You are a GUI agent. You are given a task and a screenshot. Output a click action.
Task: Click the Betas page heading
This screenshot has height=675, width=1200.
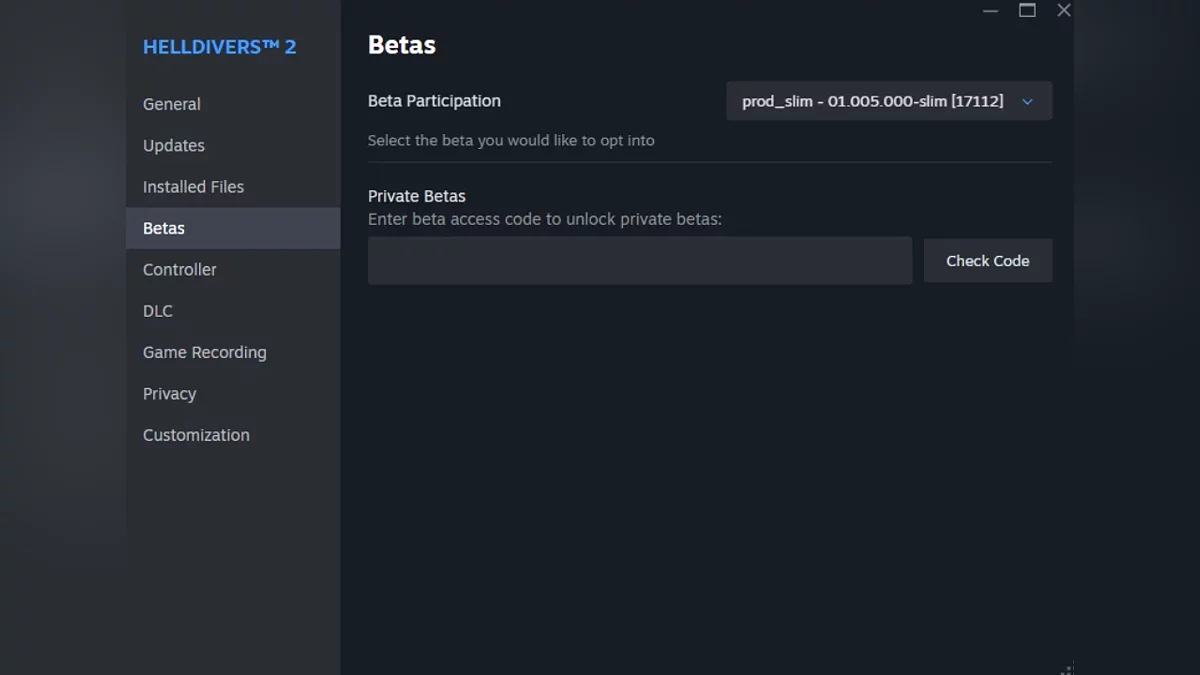402,45
